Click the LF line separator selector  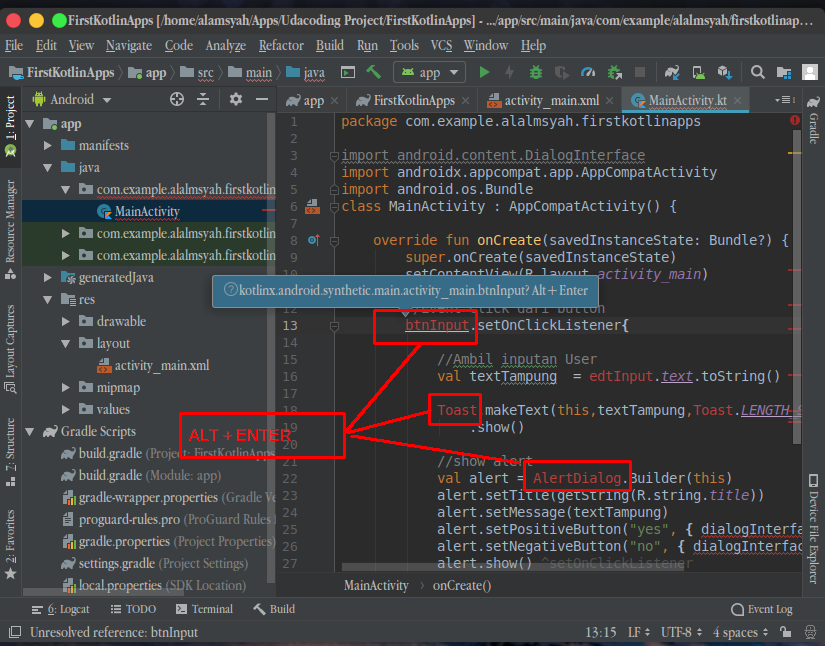coord(639,632)
